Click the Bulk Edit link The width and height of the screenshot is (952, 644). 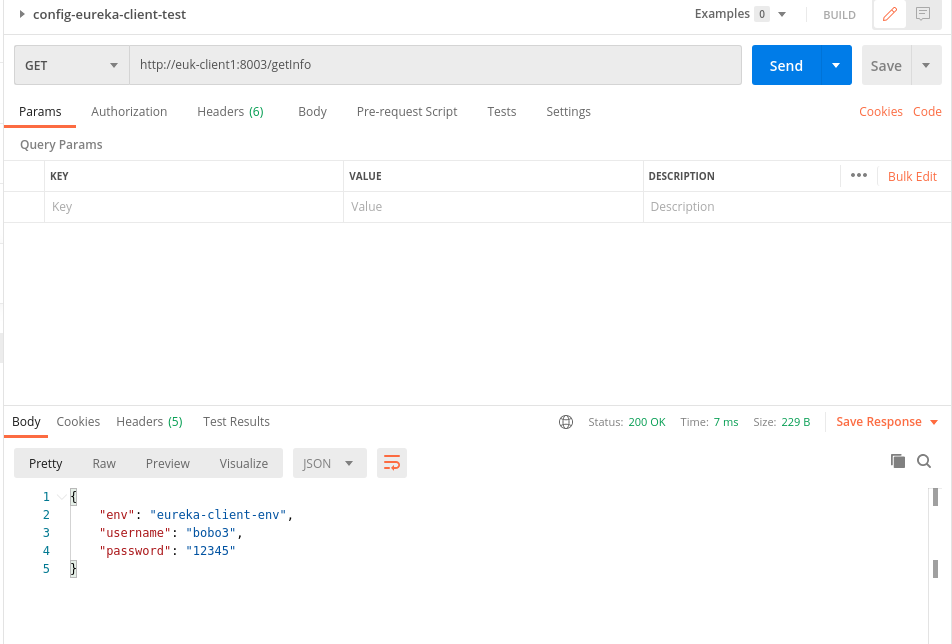click(912, 176)
